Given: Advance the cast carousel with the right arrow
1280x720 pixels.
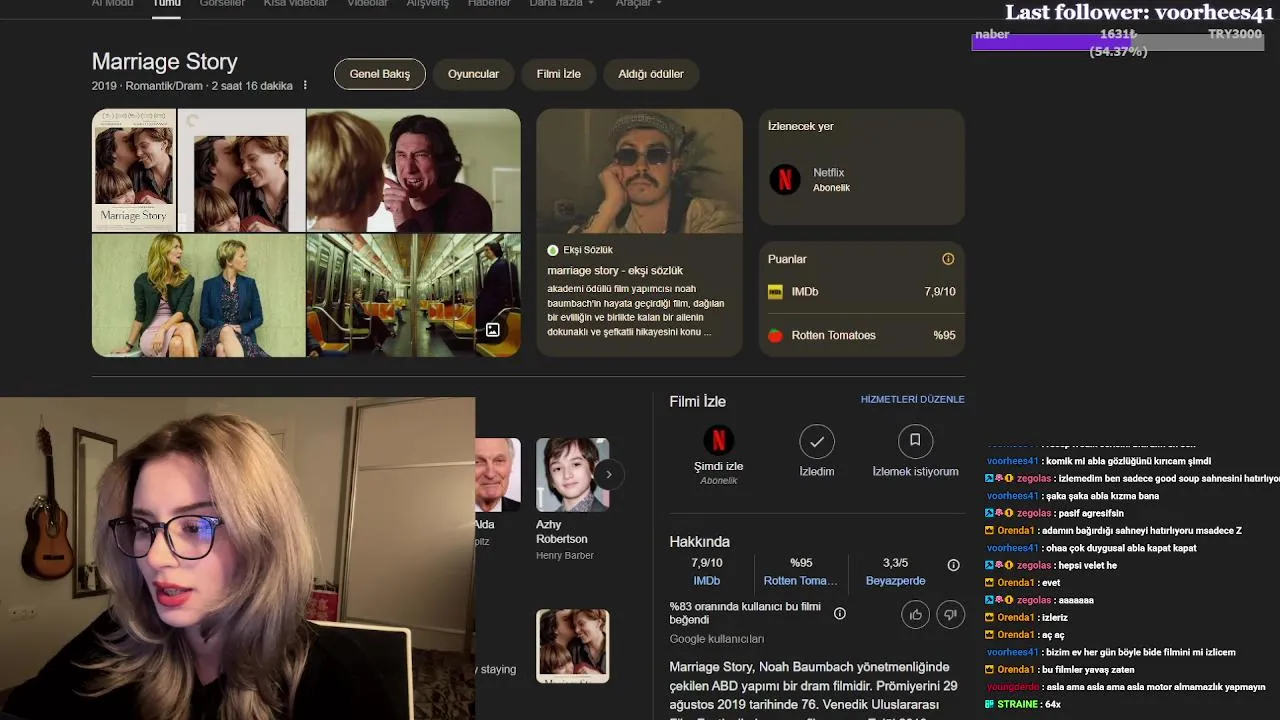Looking at the screenshot, I should coord(608,475).
